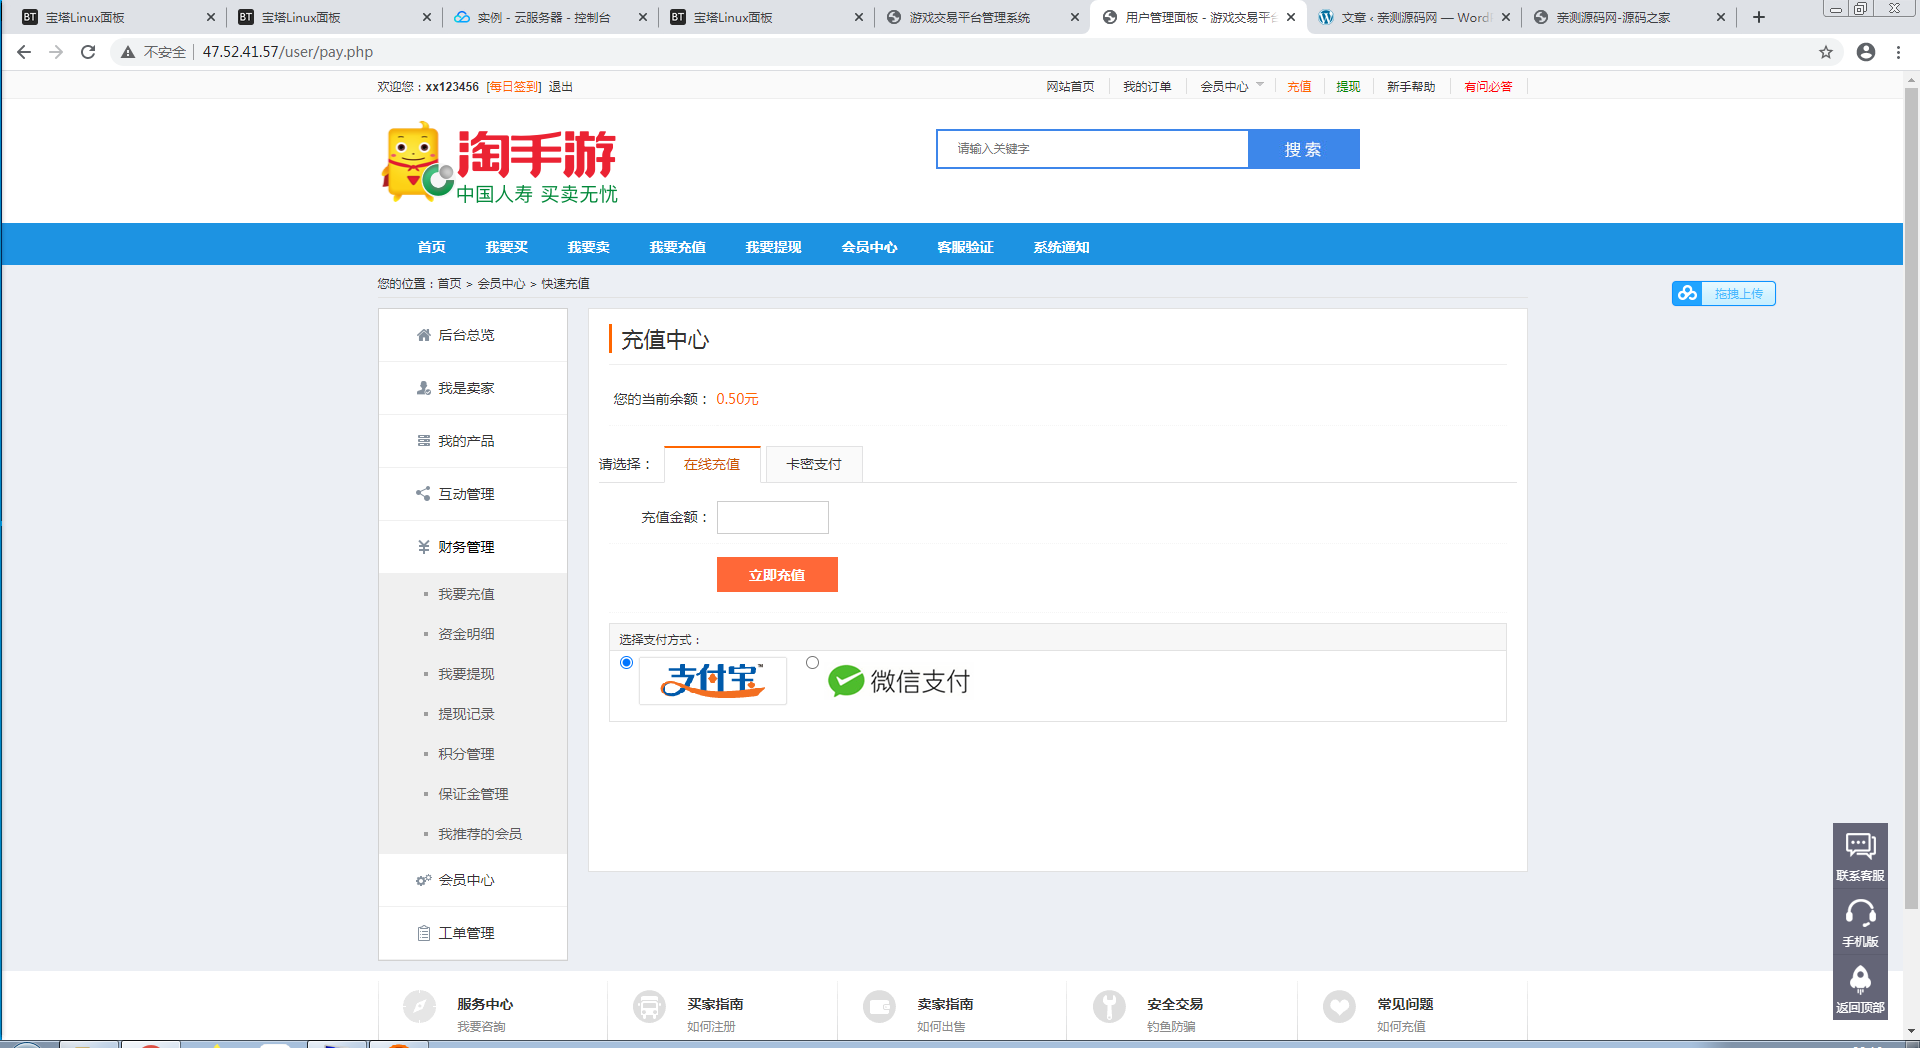Click the 后台总览 home icon in sidebar
Screen dimensions: 1920x1048
click(x=424, y=335)
